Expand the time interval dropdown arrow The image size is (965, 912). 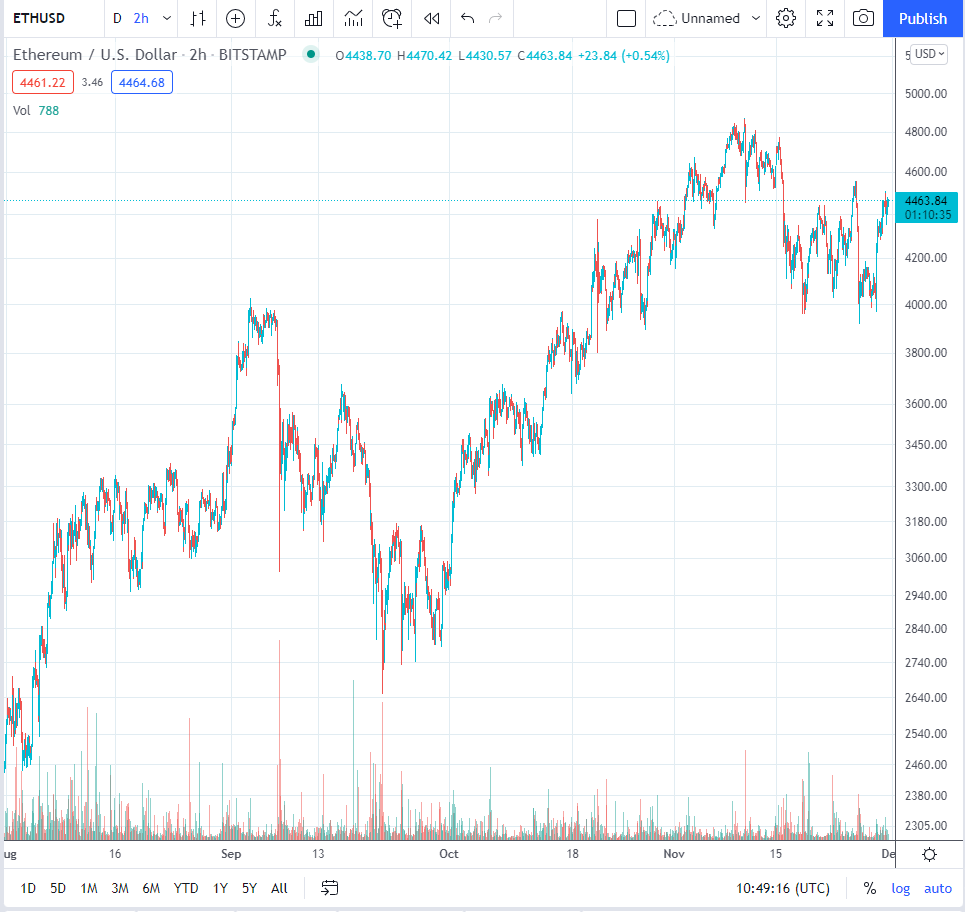[x=167, y=18]
